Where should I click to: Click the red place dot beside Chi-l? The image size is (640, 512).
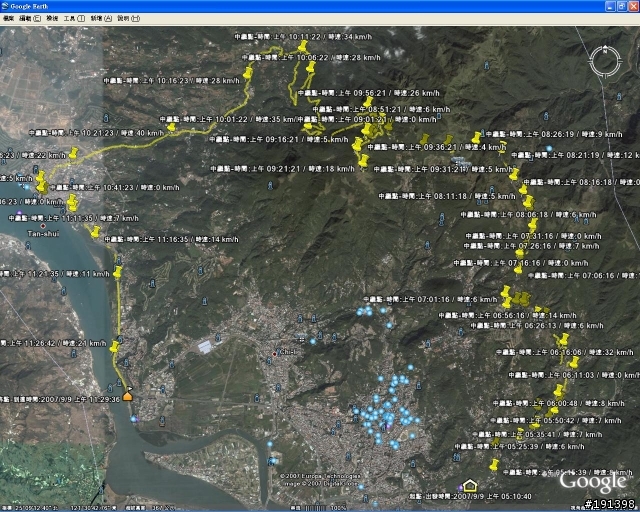click(x=275, y=354)
